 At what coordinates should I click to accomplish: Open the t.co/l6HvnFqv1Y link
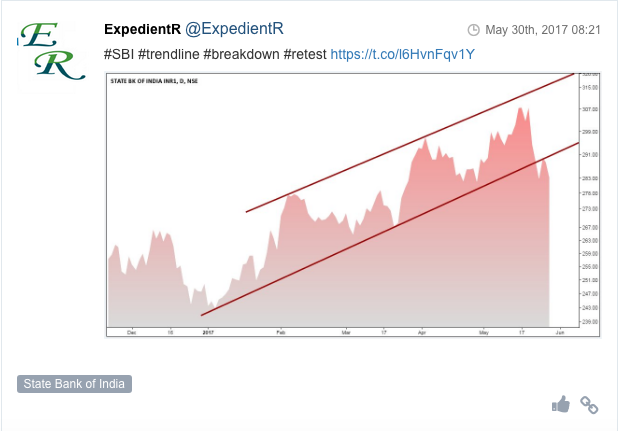(x=402, y=54)
